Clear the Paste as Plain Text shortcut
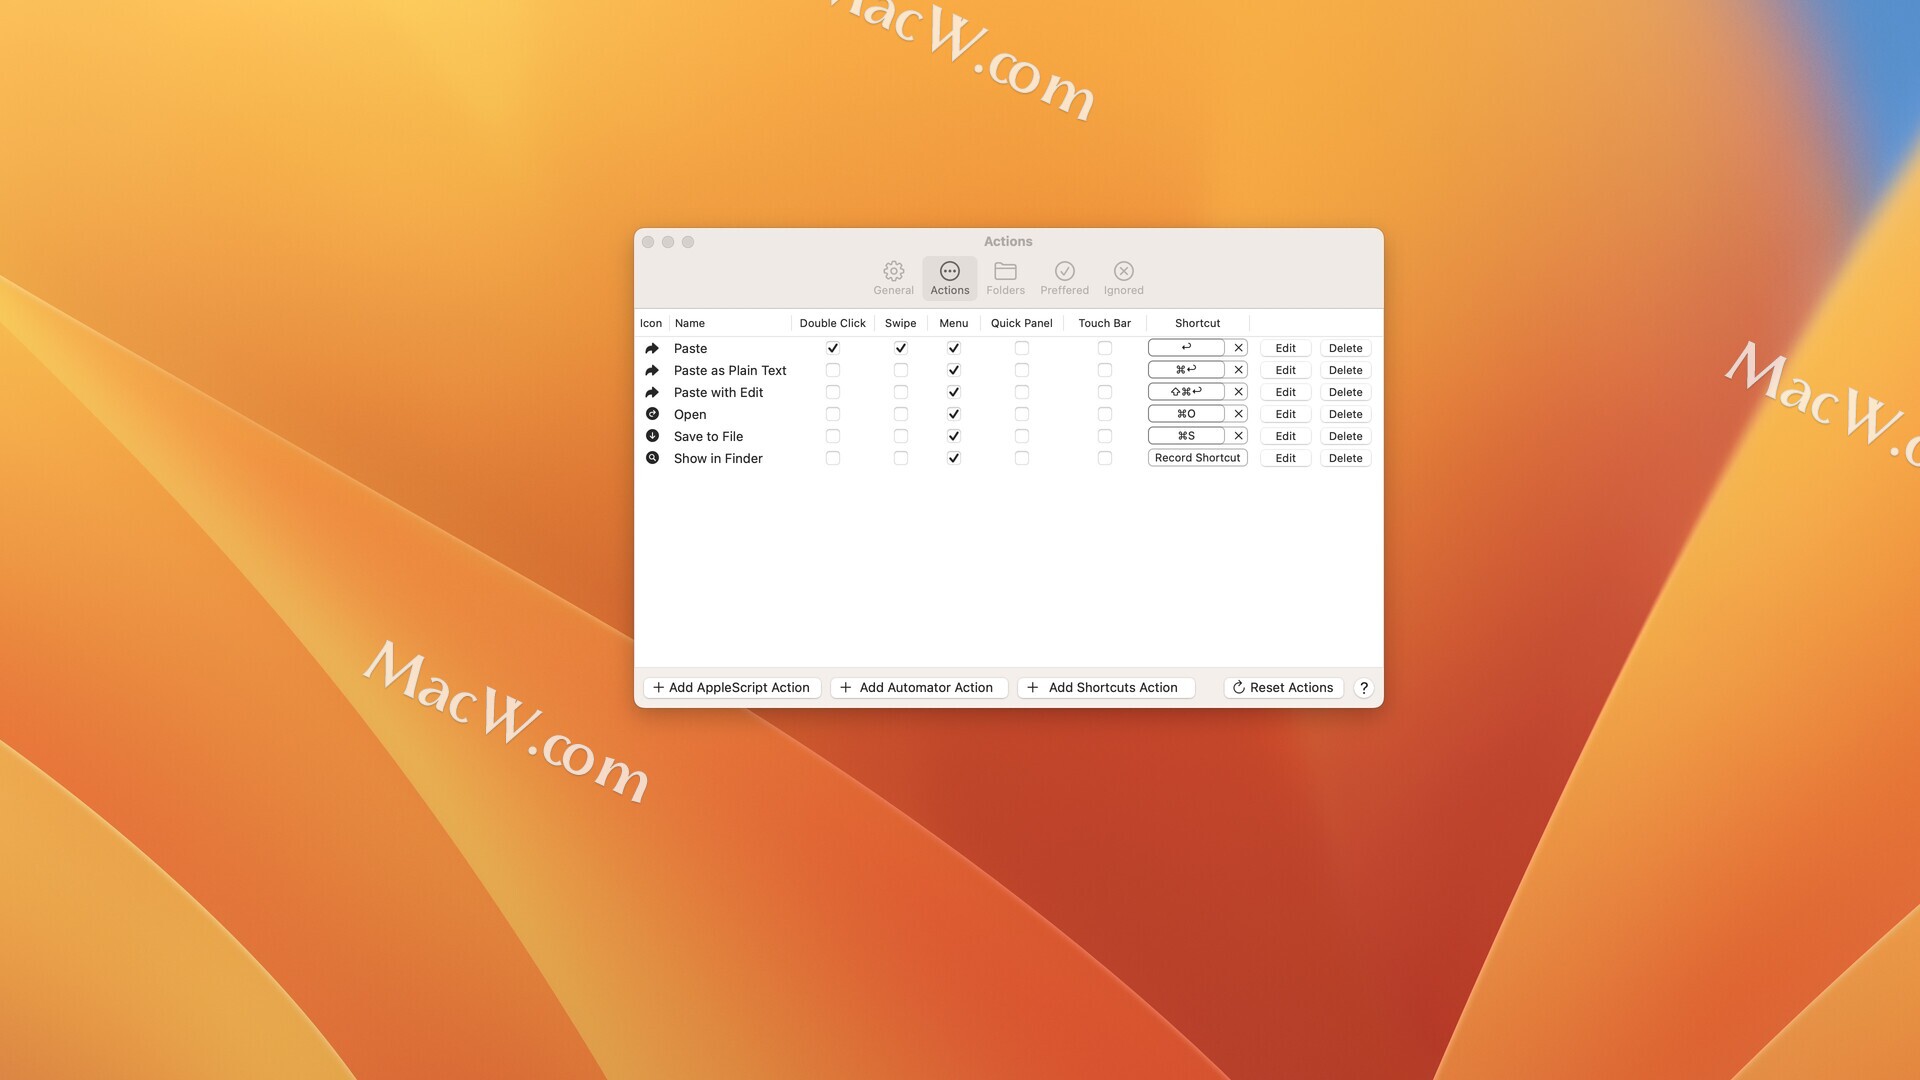This screenshot has height=1080, width=1920. (1238, 370)
